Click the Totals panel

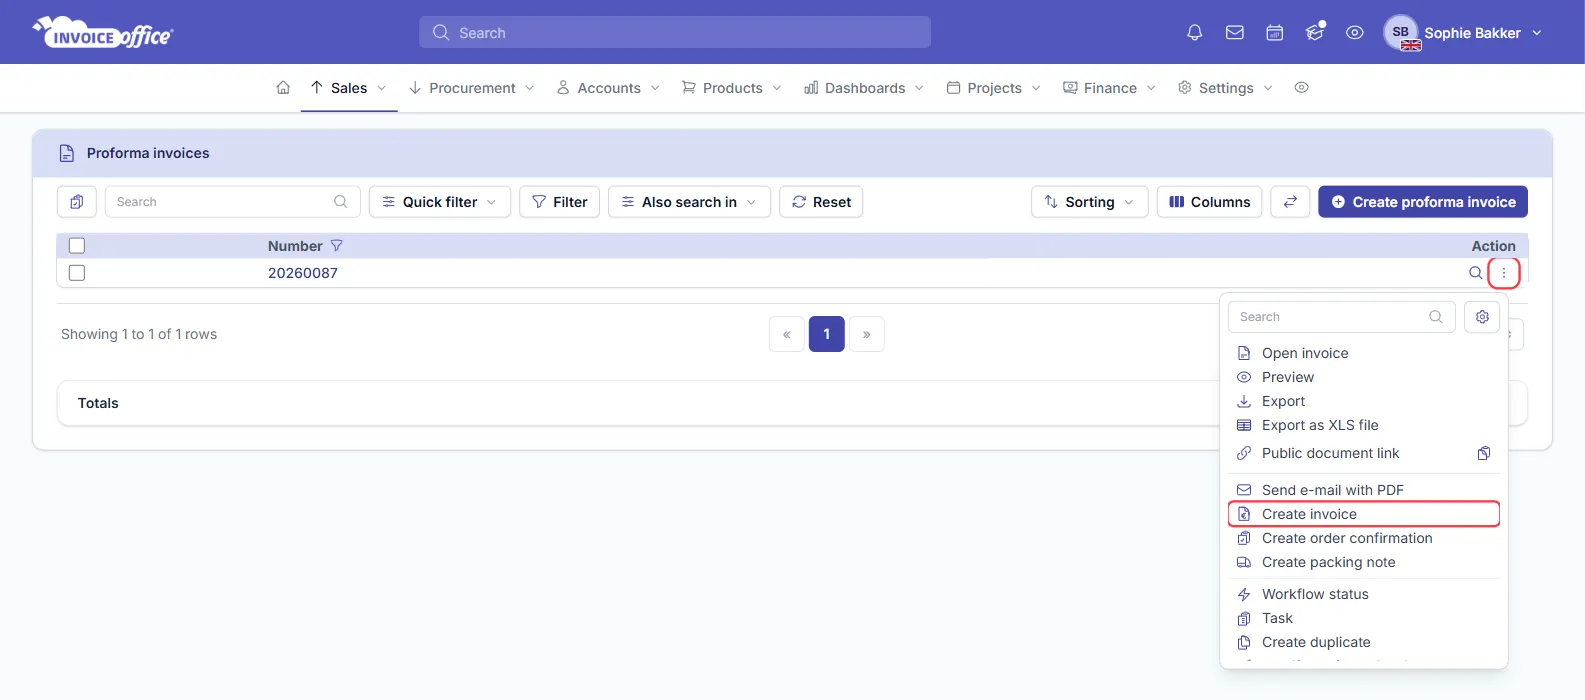point(792,403)
